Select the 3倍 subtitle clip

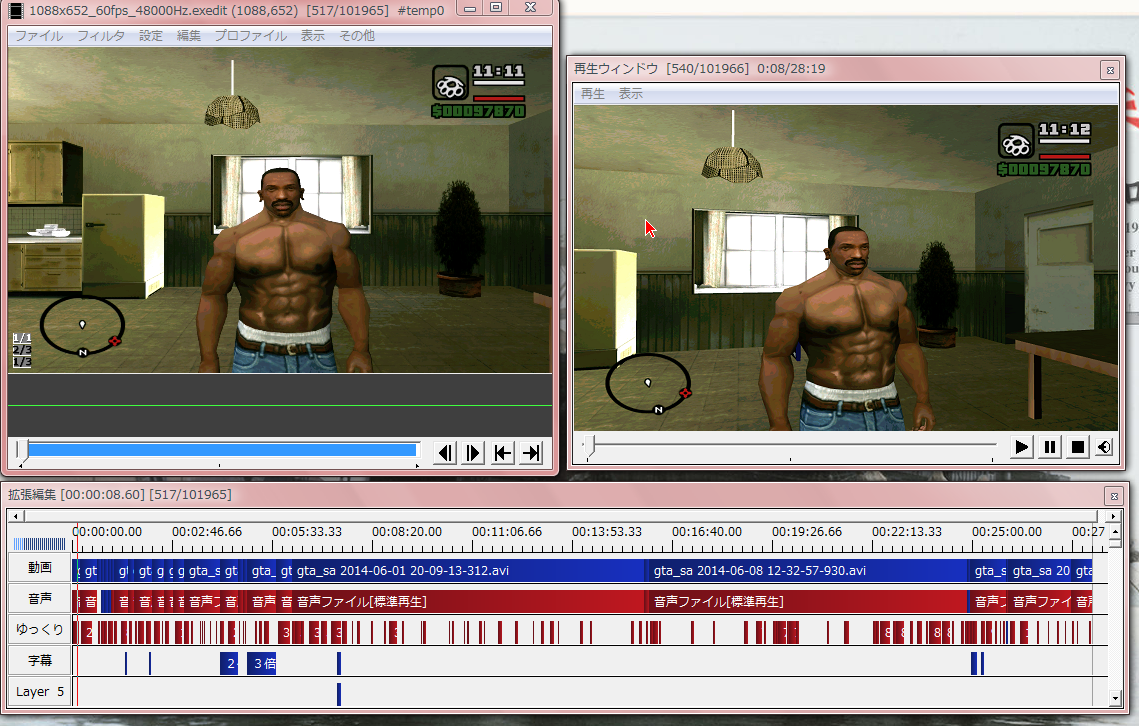click(262, 663)
